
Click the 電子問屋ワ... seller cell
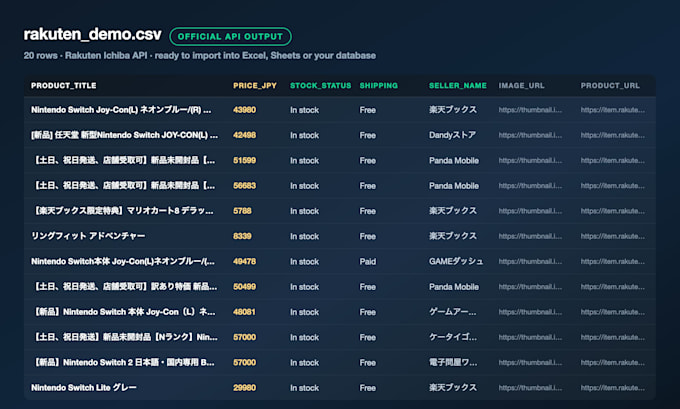click(x=453, y=362)
